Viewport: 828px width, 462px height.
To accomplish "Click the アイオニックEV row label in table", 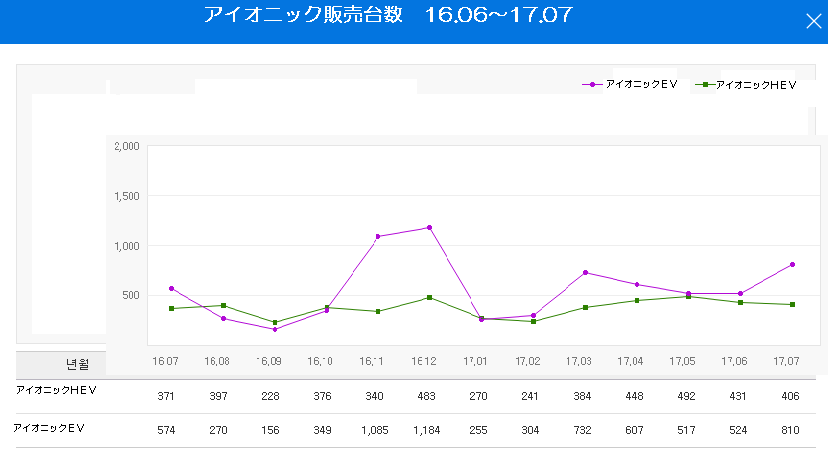I will pos(49,428).
